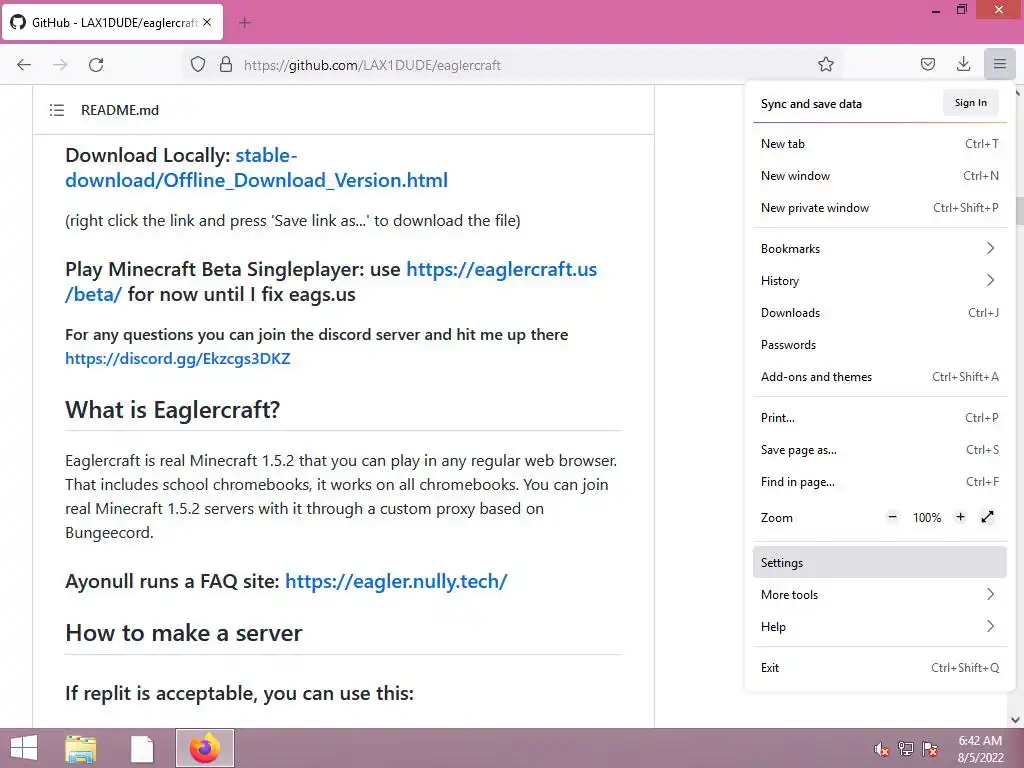Open a new tab with plus button
Viewport: 1024px width, 768px height.
[244, 23]
